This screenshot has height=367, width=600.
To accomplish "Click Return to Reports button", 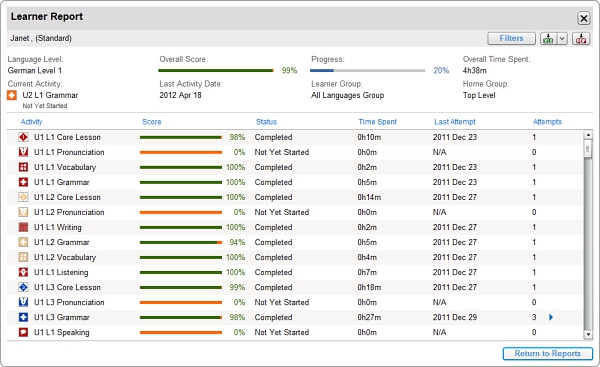I will tap(548, 353).
